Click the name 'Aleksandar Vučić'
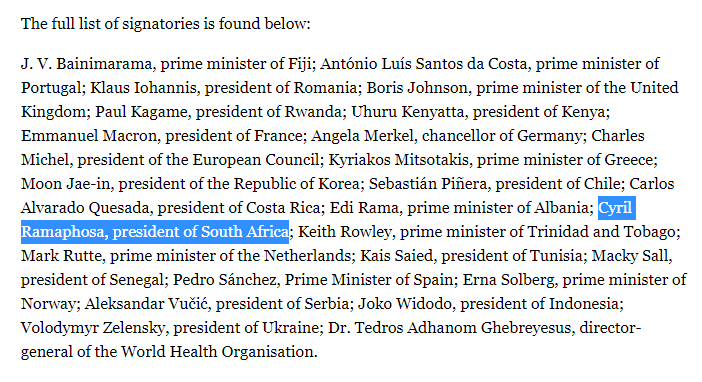Screen dimensions: 702x382 coord(146,304)
